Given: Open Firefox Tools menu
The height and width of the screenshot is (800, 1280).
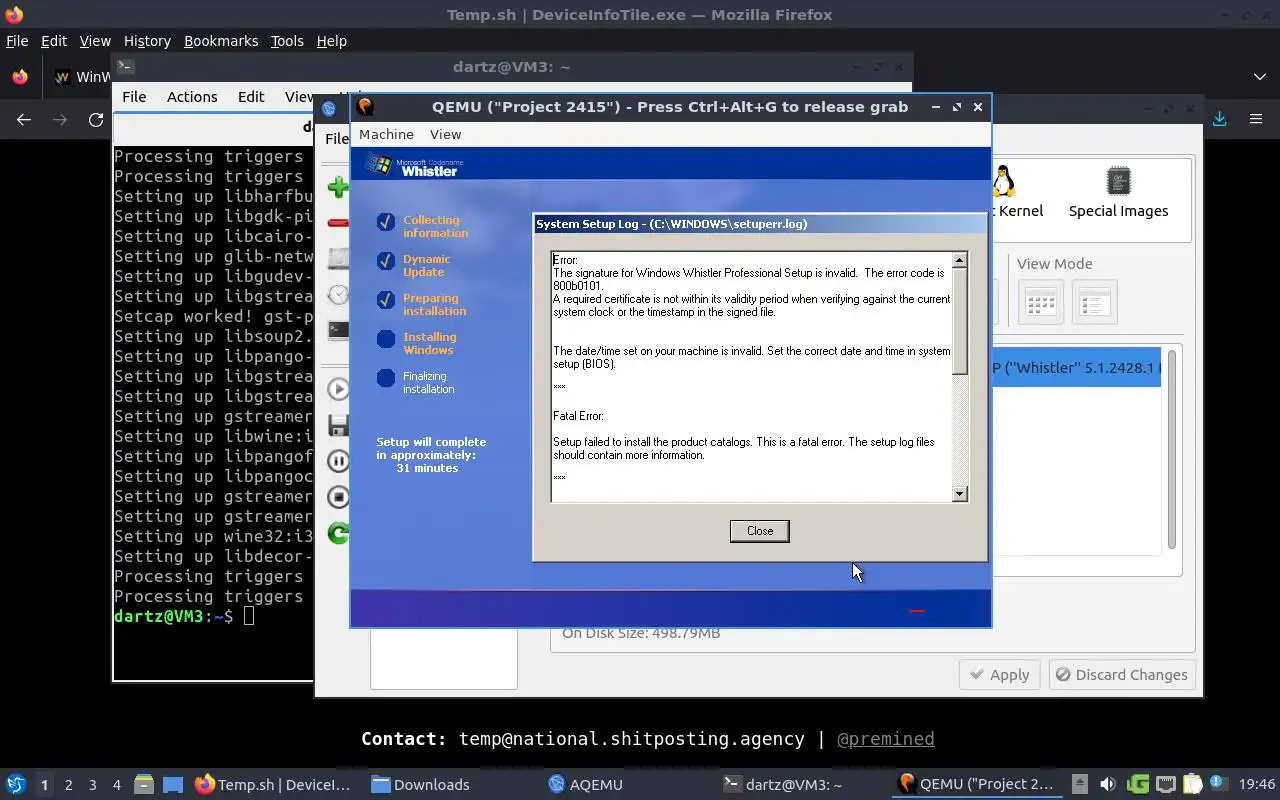Looking at the screenshot, I should [287, 41].
